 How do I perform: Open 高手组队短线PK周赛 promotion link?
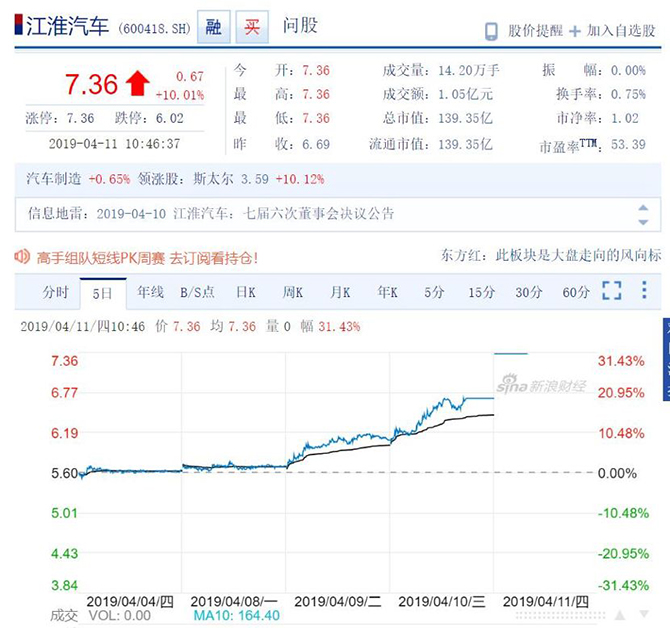point(147,258)
